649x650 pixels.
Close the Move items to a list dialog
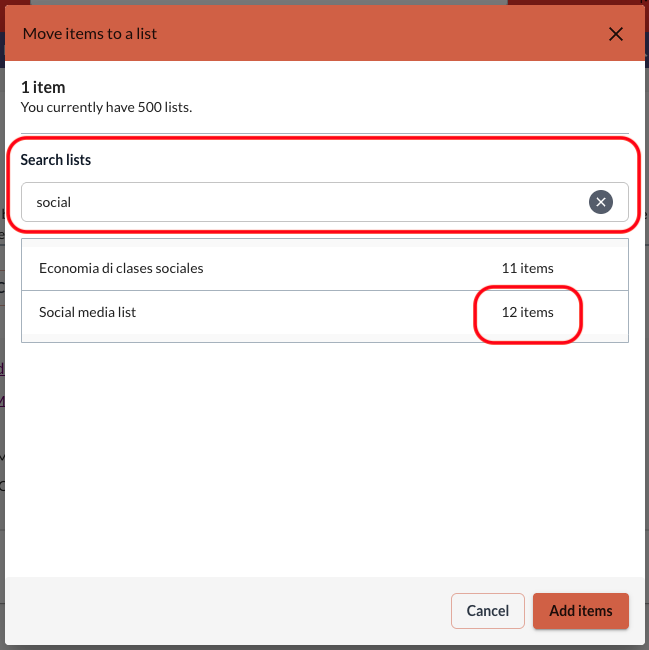(615, 34)
